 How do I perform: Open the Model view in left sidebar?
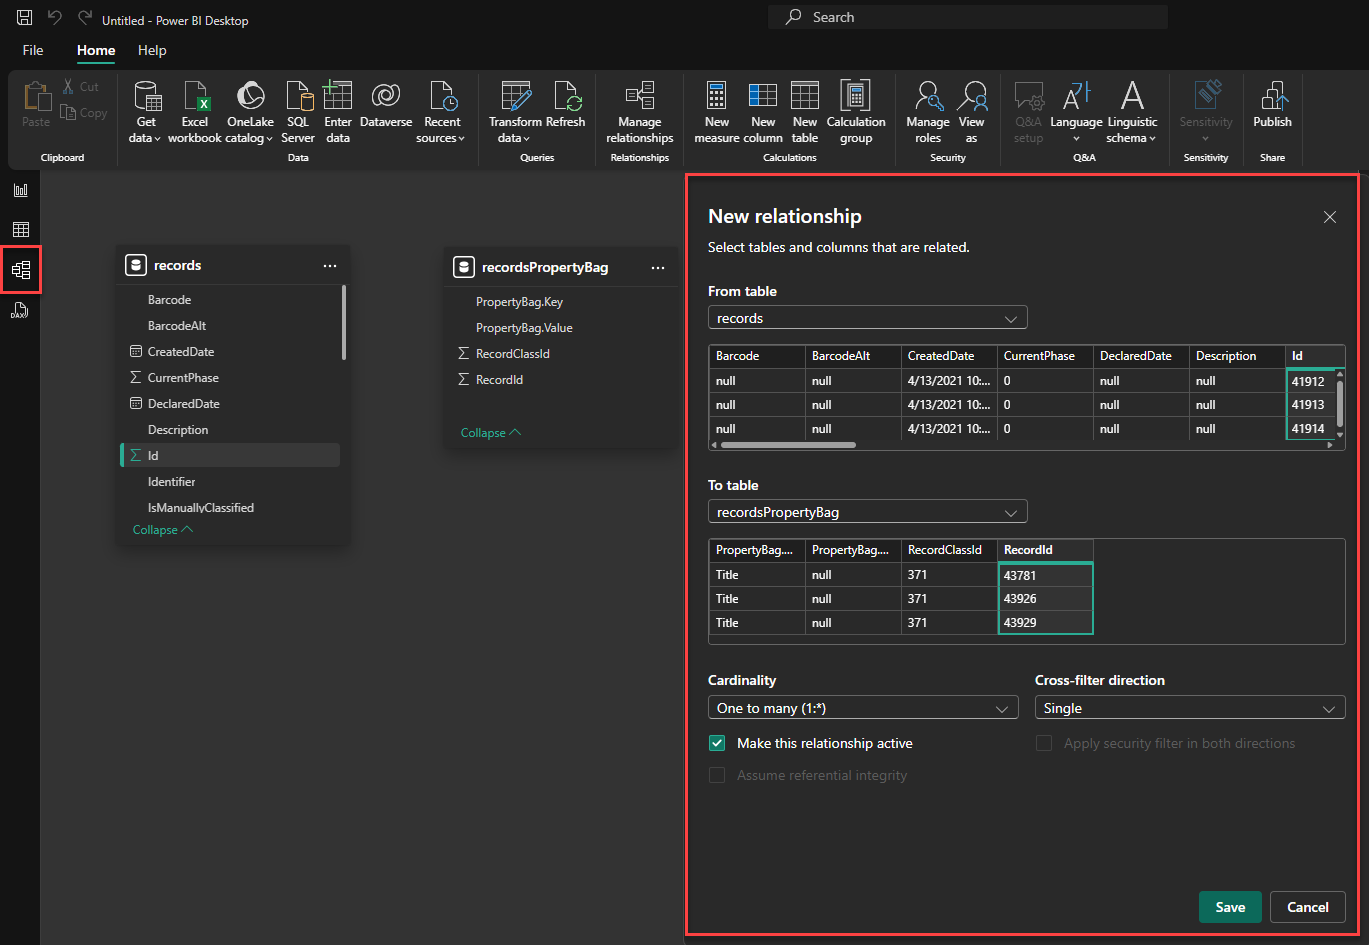(21, 270)
